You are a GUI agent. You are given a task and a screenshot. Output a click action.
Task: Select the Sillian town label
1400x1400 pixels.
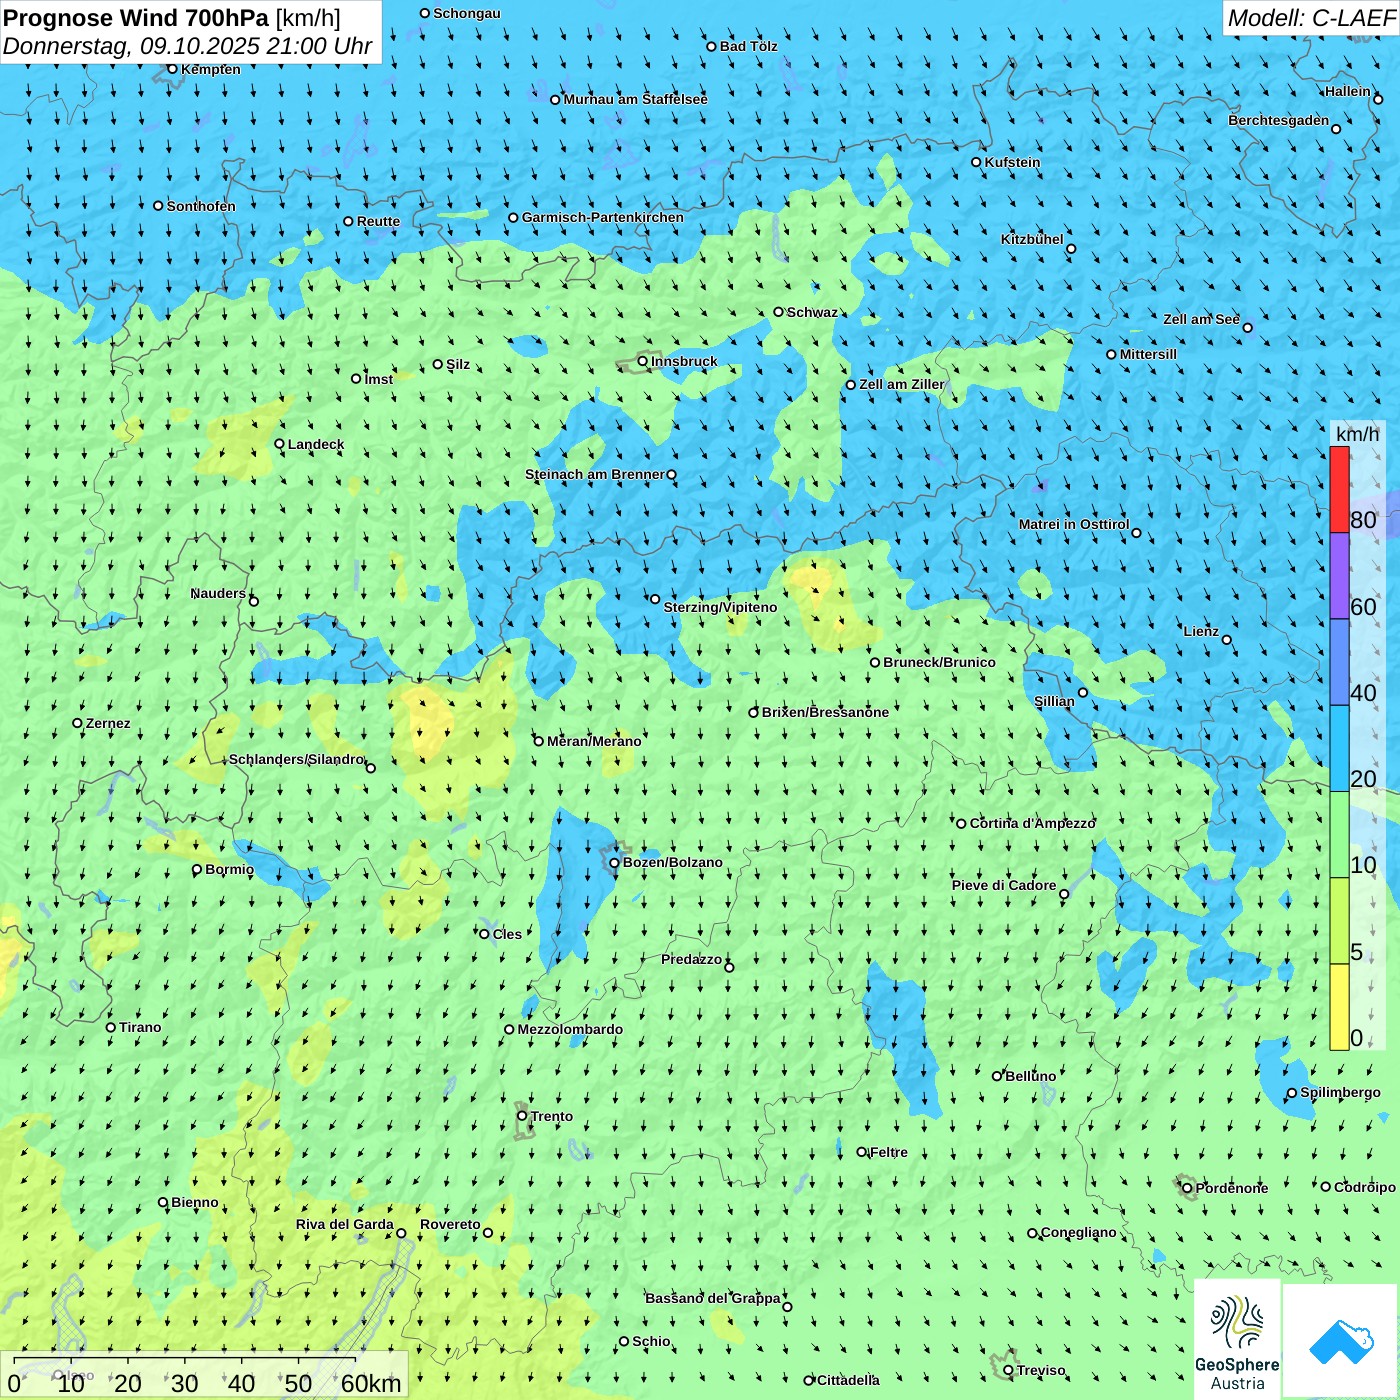click(x=1054, y=701)
